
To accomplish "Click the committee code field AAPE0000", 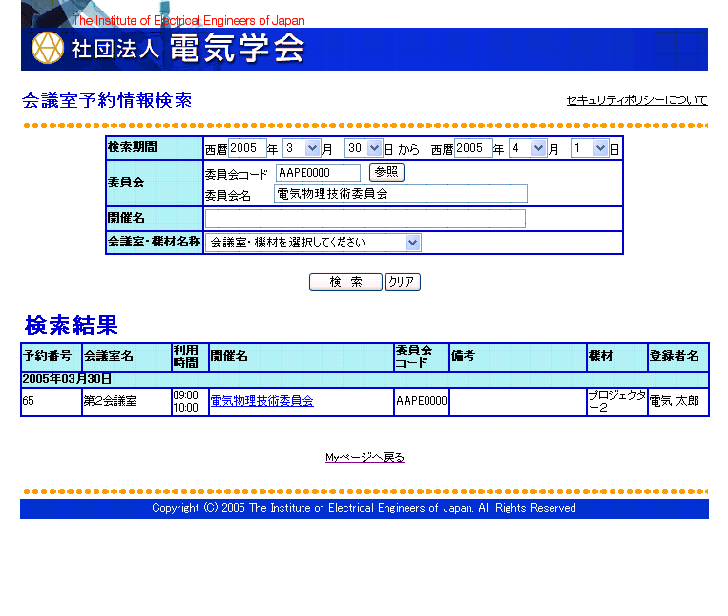I will (318, 173).
